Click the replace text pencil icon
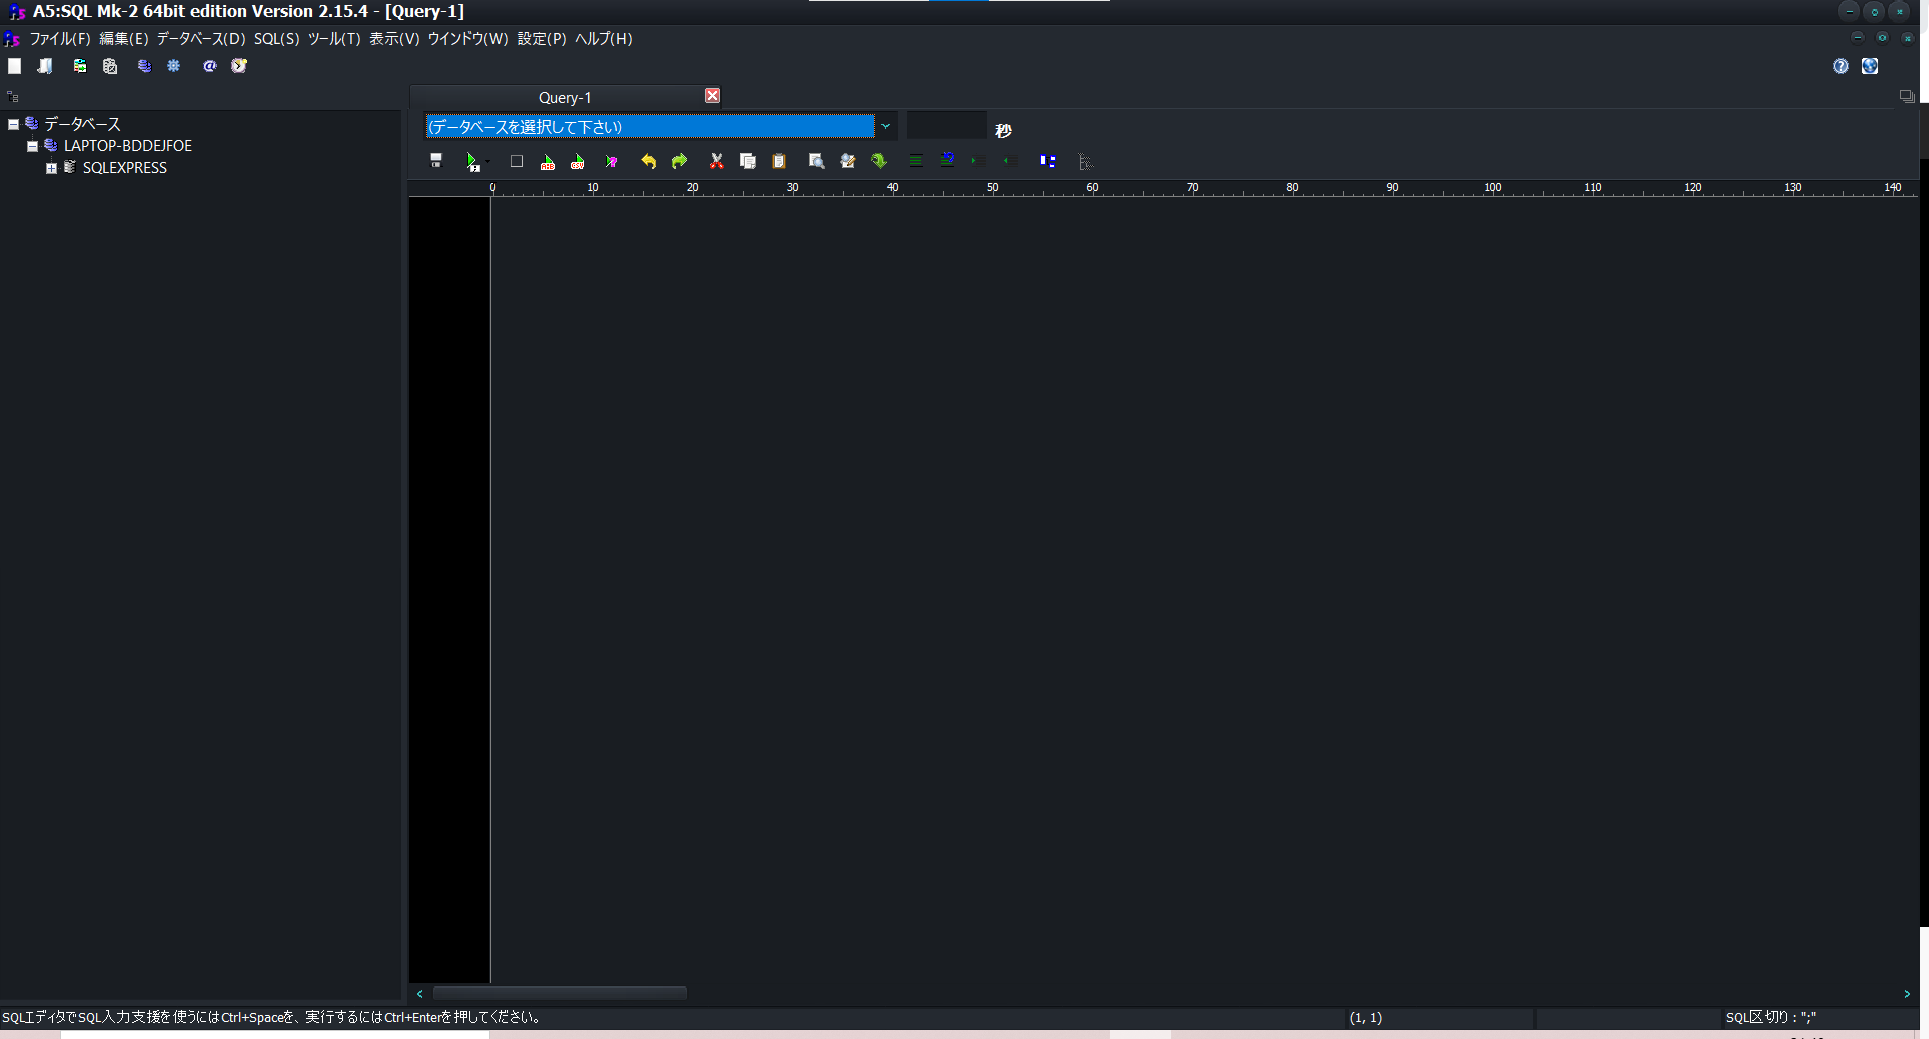 848,161
